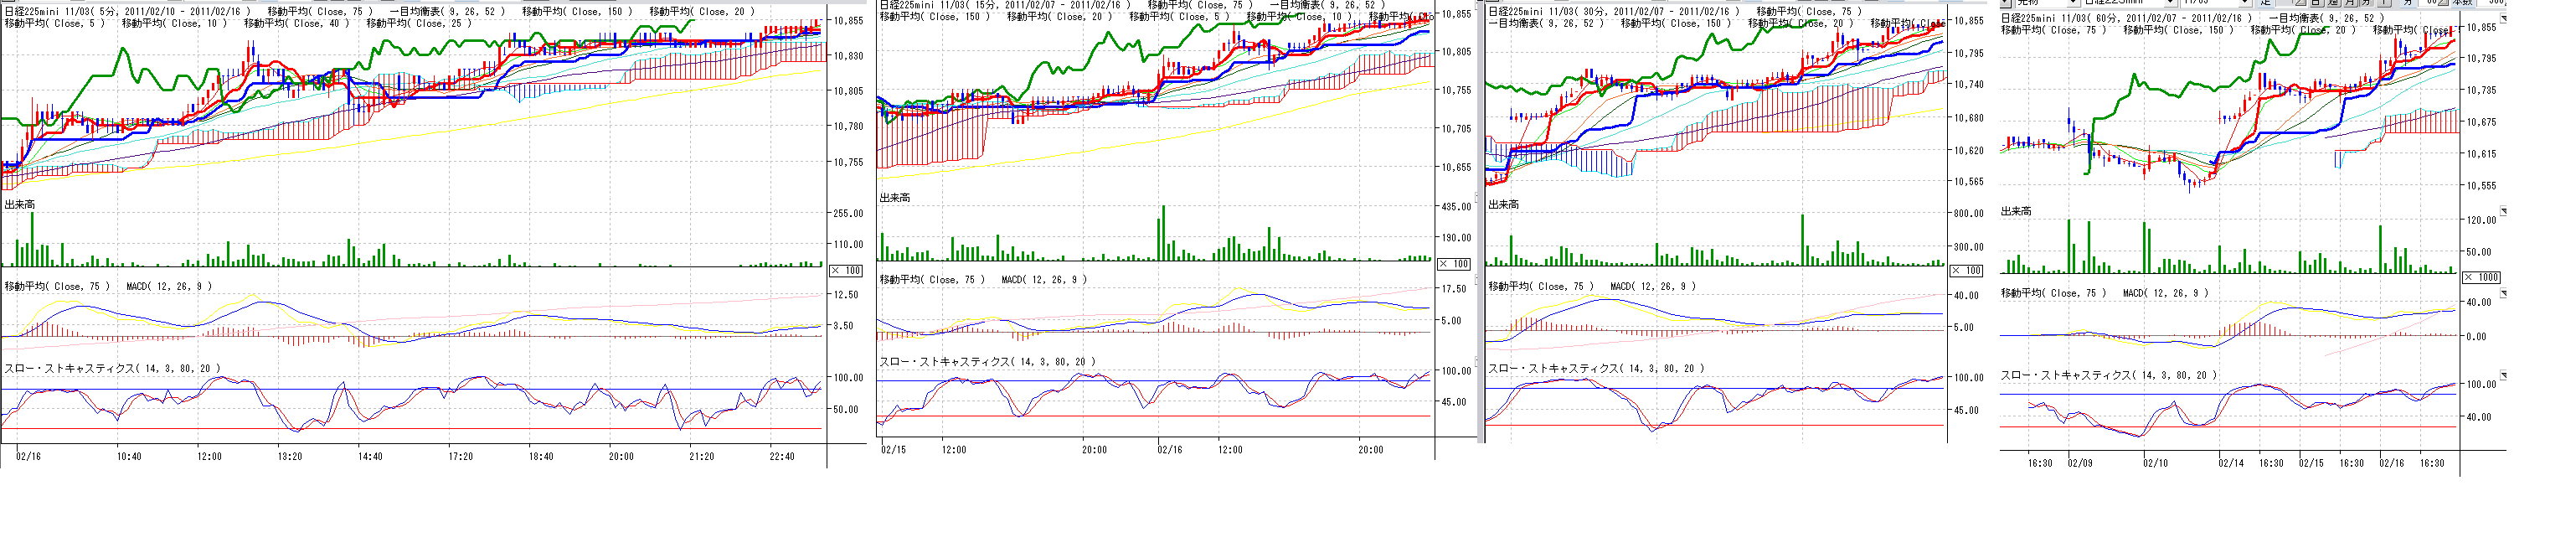This screenshot has height=553, width=2576.
Task: Click the 02/10 date marker on 60分 chart
Action: (2155, 463)
